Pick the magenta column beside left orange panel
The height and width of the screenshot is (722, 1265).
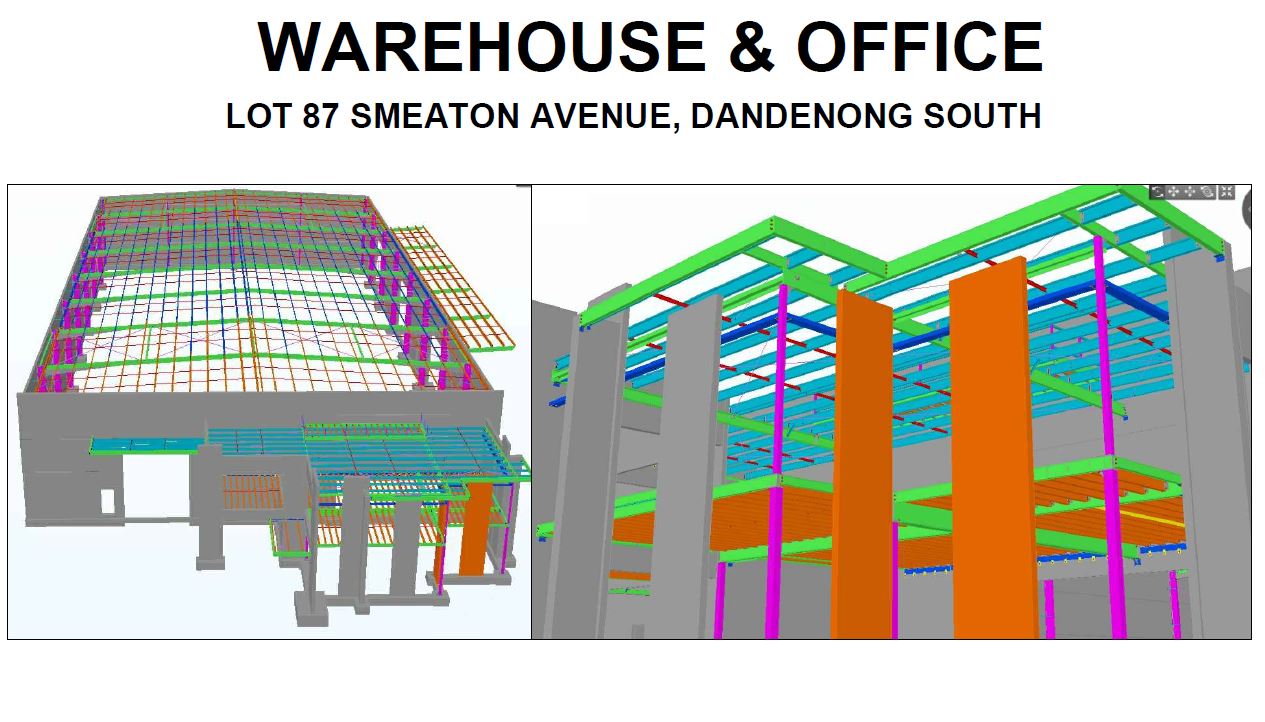tap(774, 460)
